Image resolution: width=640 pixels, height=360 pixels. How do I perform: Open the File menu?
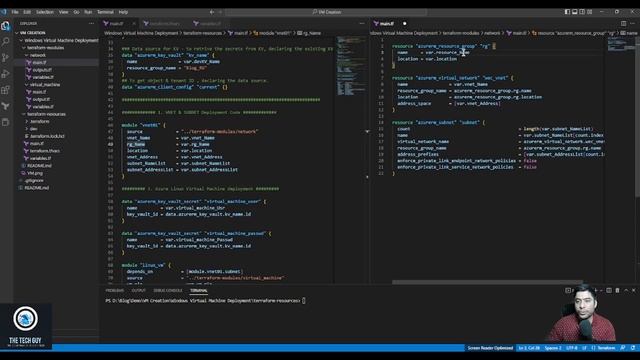(15, 12)
